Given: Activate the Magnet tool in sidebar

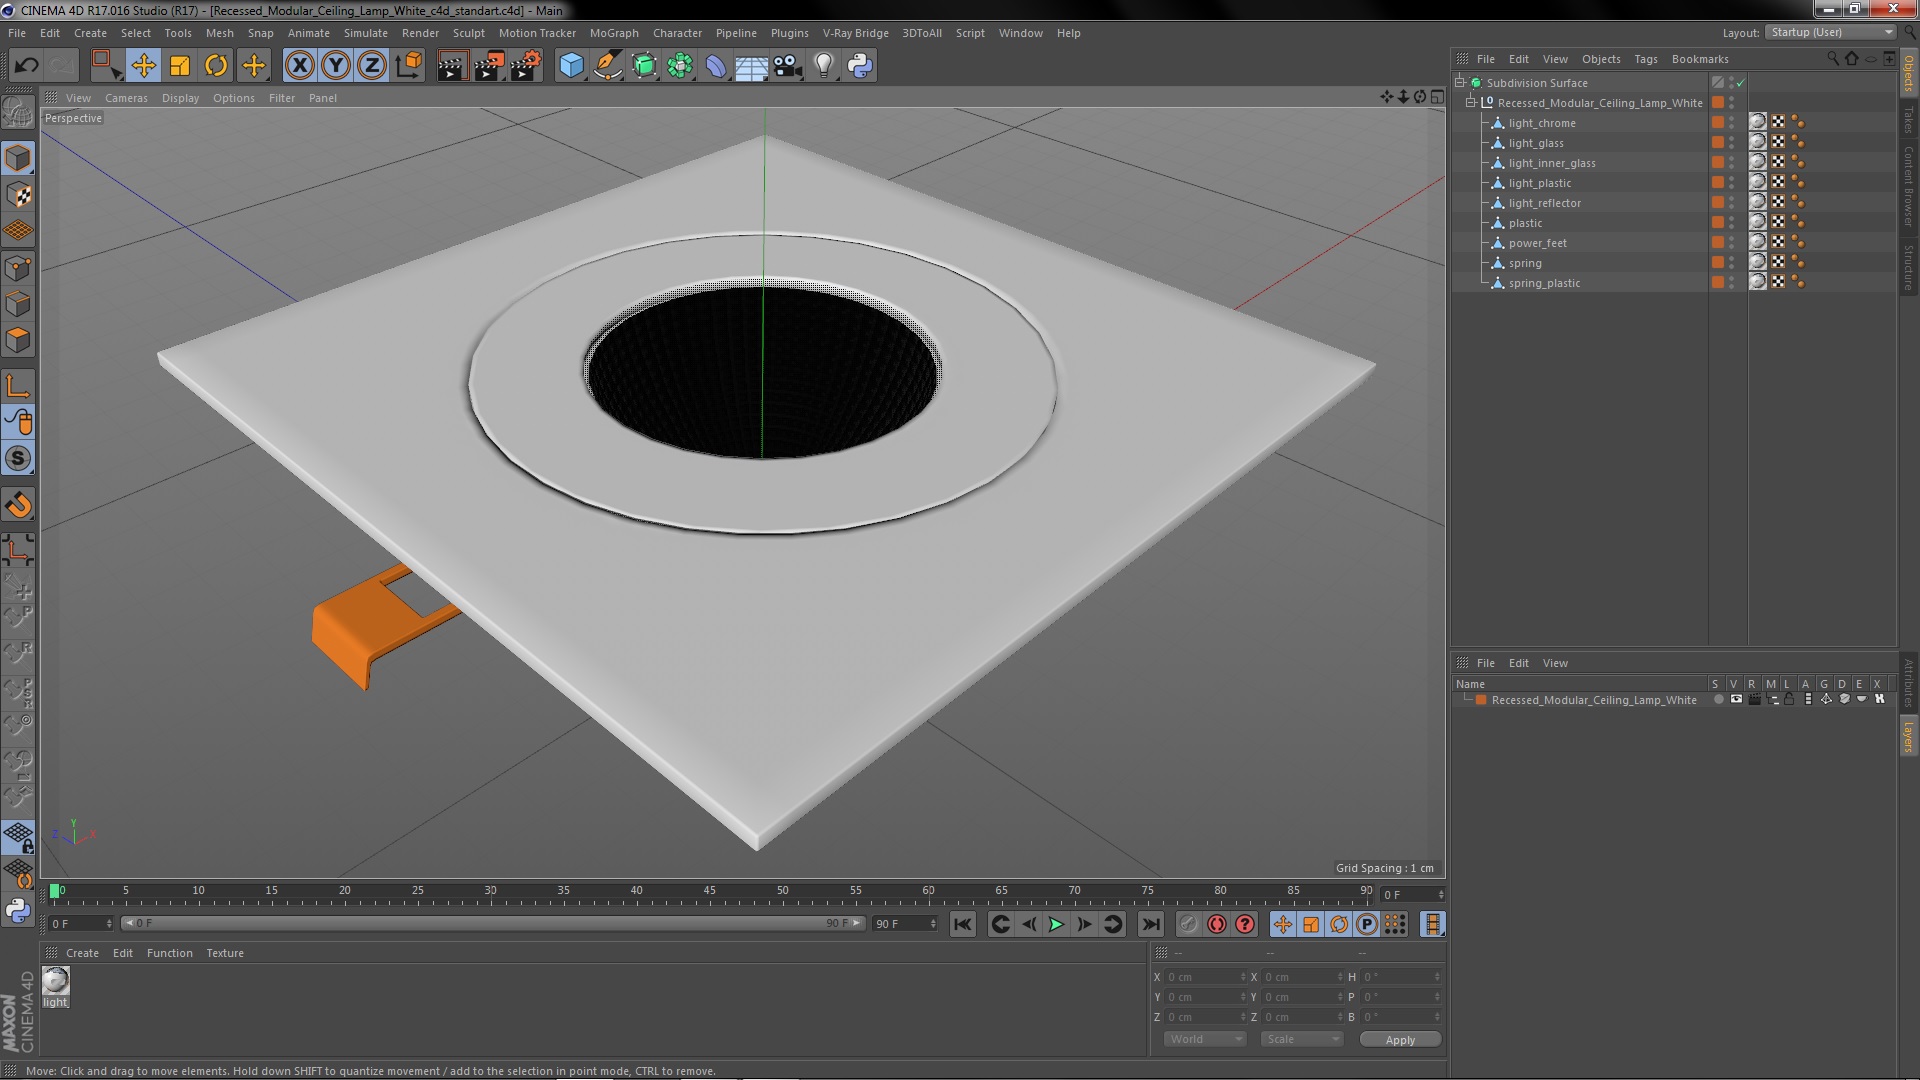Looking at the screenshot, I should coord(18,505).
